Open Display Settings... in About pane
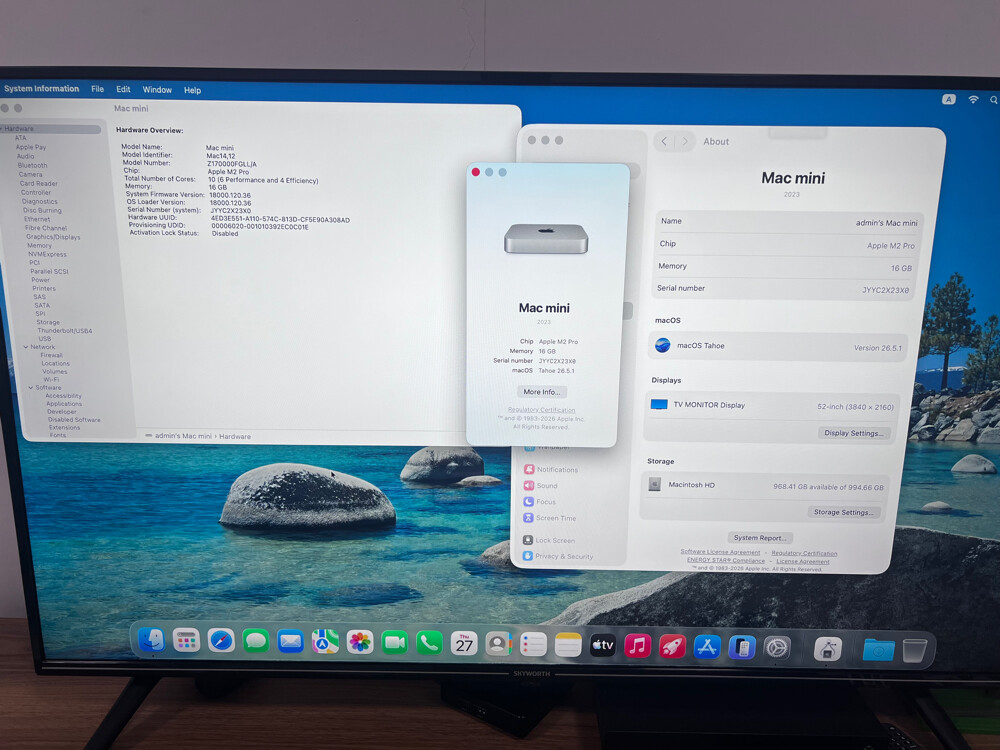Viewport: 1000px width, 750px height. [853, 433]
